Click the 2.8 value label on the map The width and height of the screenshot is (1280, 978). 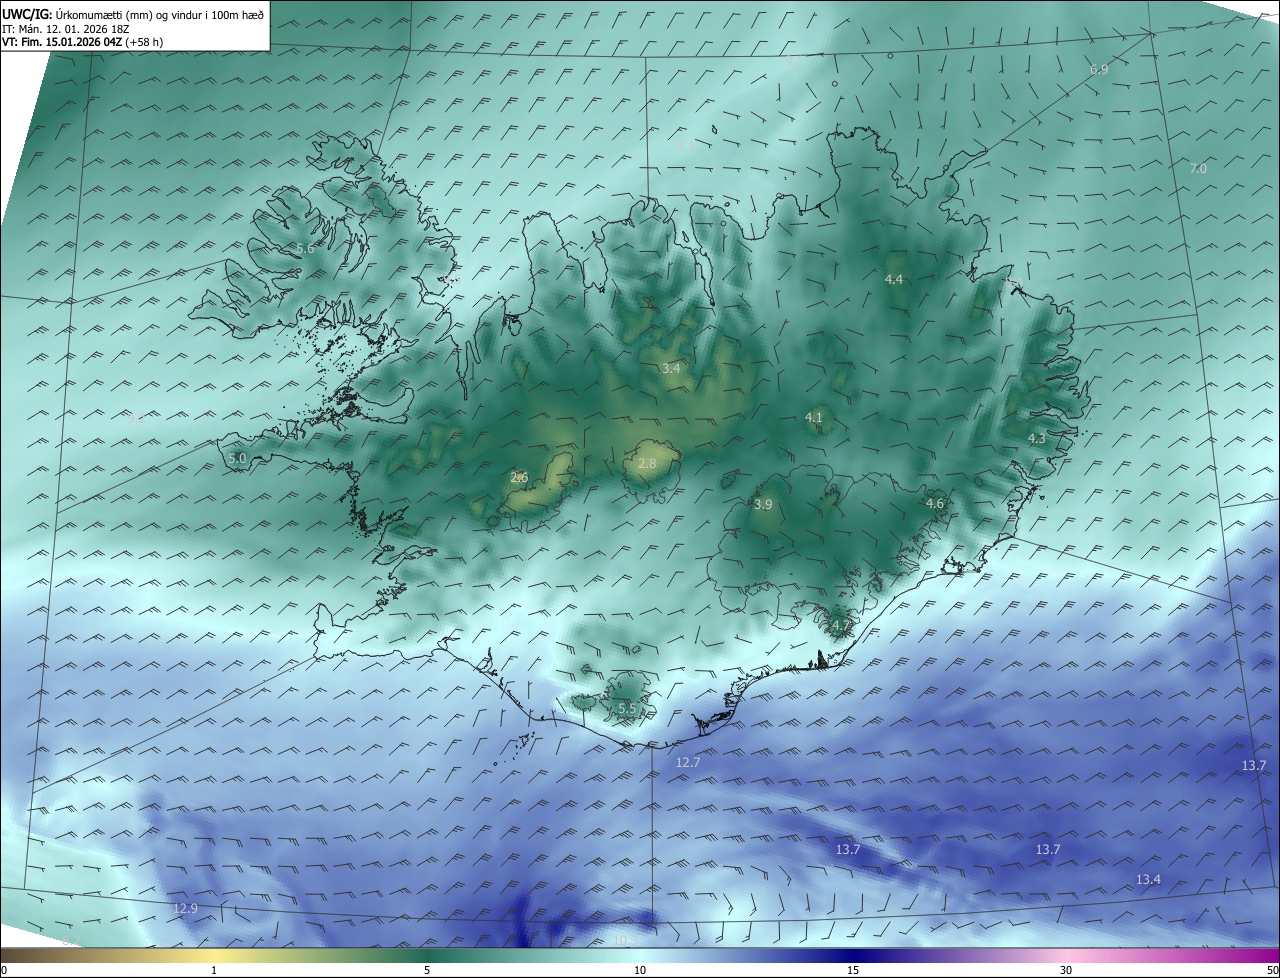[x=647, y=463]
